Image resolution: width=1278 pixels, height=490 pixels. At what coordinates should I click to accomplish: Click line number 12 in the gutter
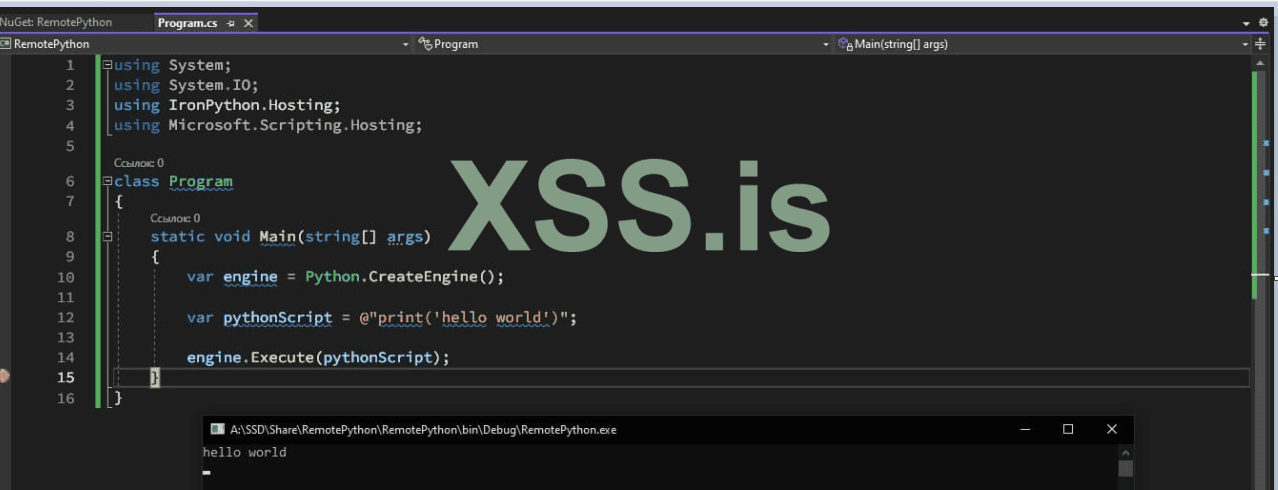[66, 318]
